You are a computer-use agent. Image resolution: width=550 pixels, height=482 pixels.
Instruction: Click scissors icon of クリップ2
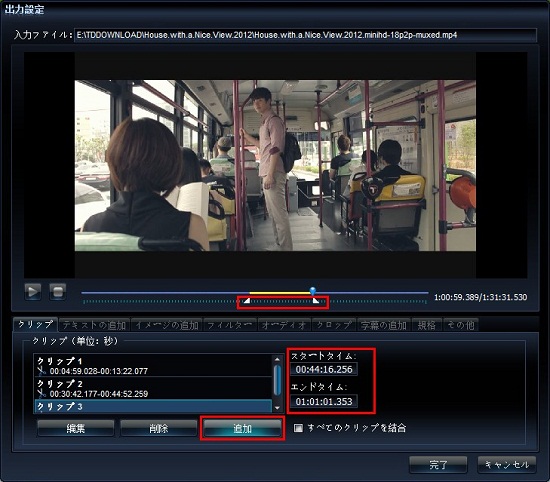click(x=42, y=394)
